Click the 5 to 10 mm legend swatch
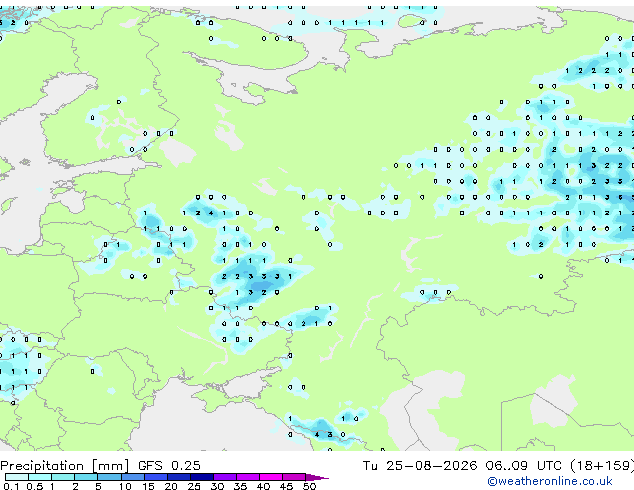The image size is (634, 490). point(109,477)
